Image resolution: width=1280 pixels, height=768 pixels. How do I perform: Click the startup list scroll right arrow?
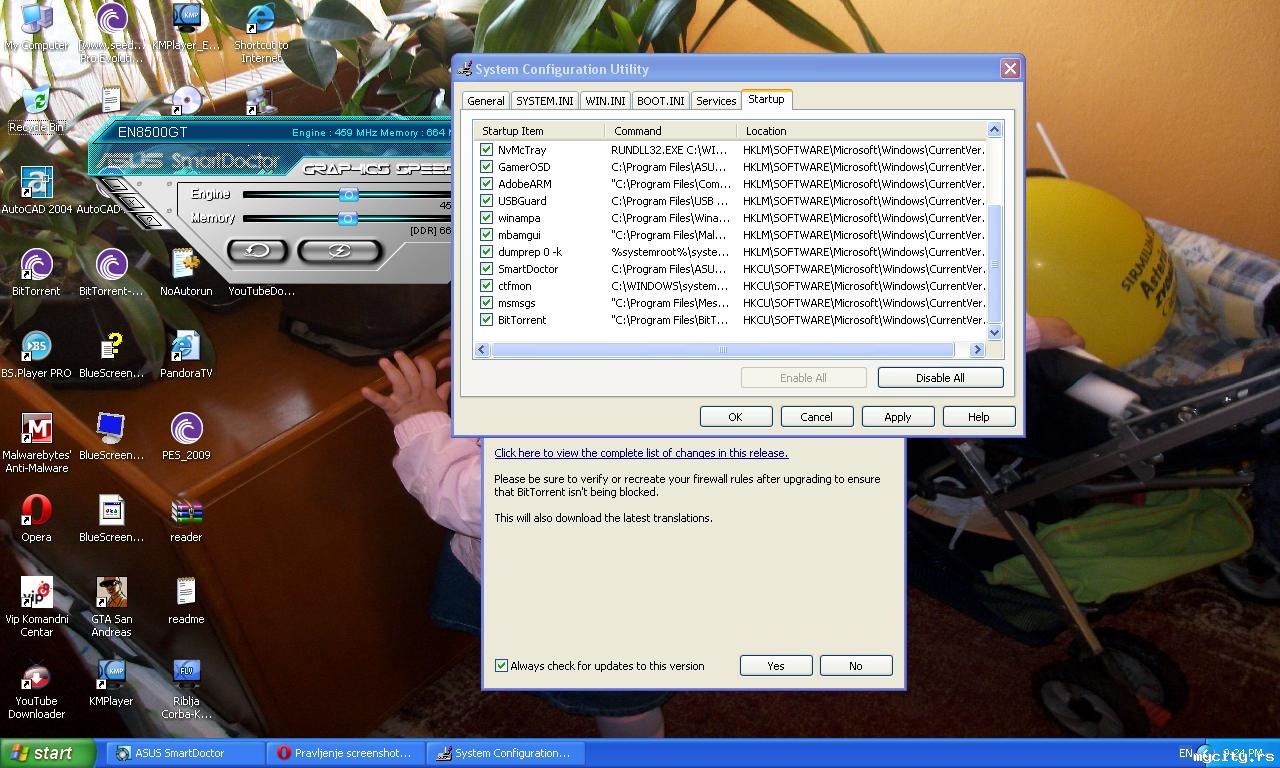[977, 350]
